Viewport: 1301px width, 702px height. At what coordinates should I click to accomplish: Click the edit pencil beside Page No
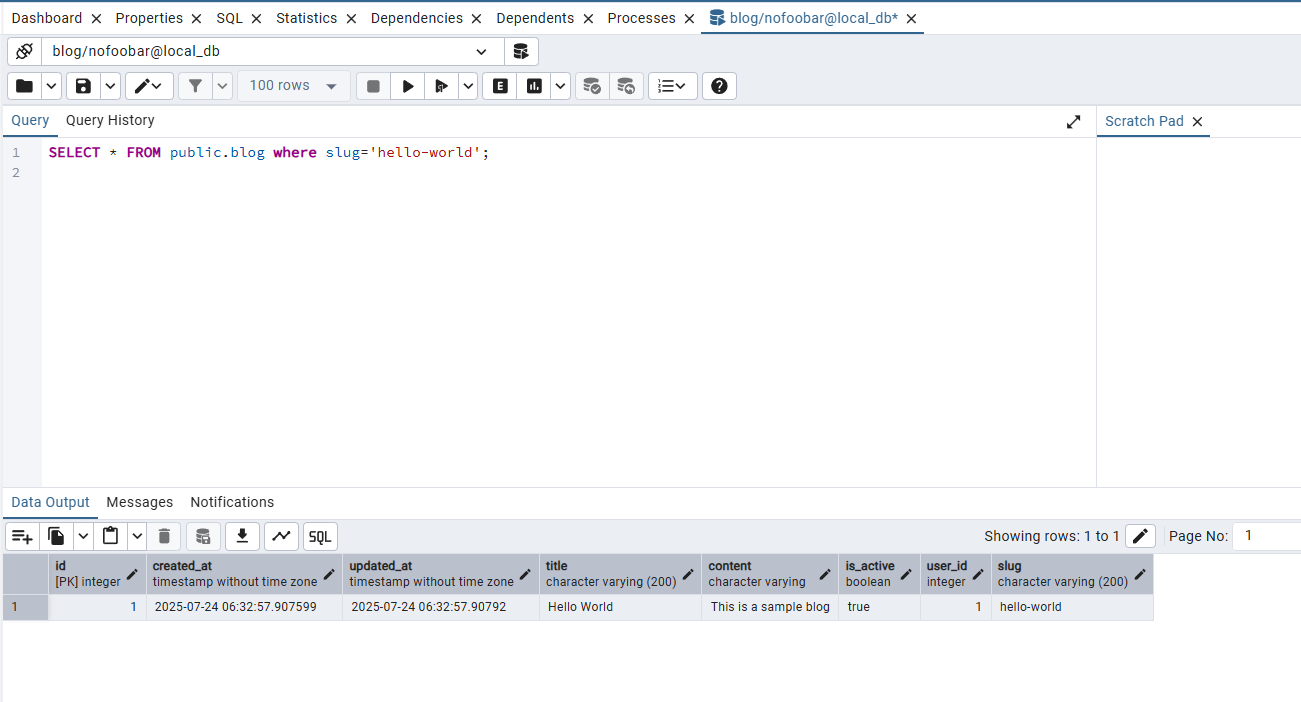click(1141, 536)
